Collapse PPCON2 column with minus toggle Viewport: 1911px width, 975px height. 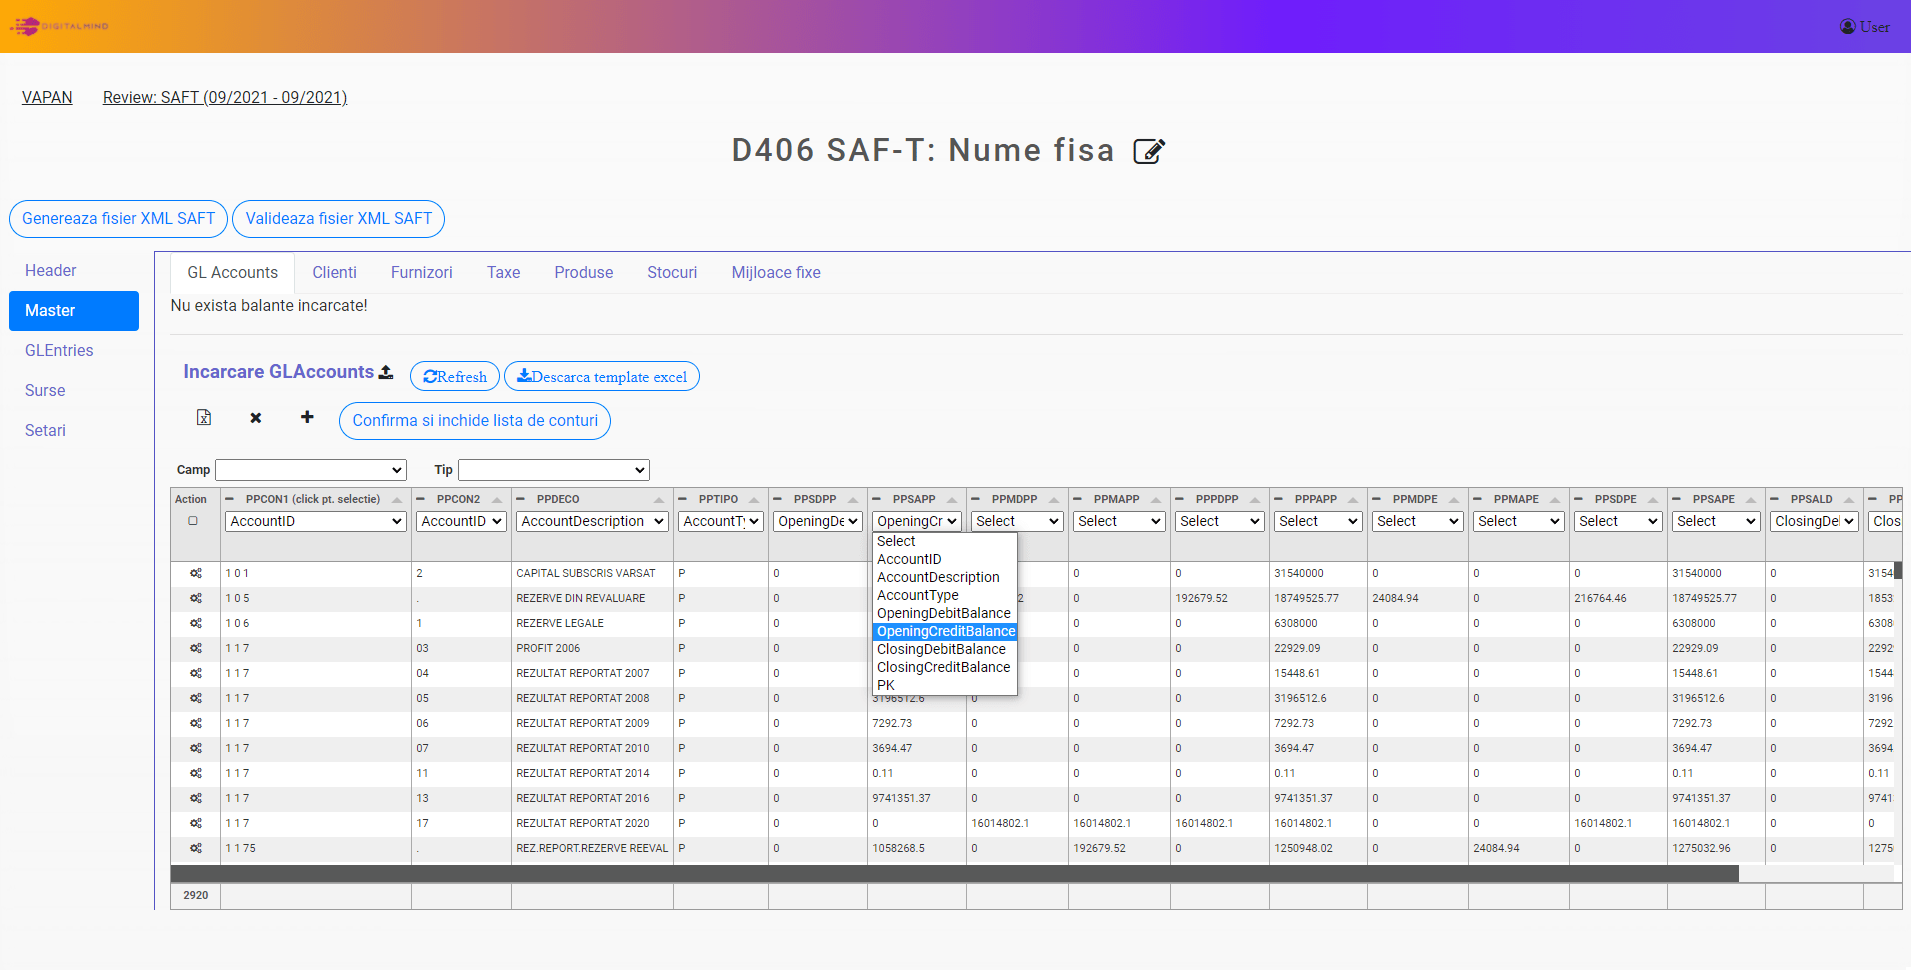coord(420,499)
